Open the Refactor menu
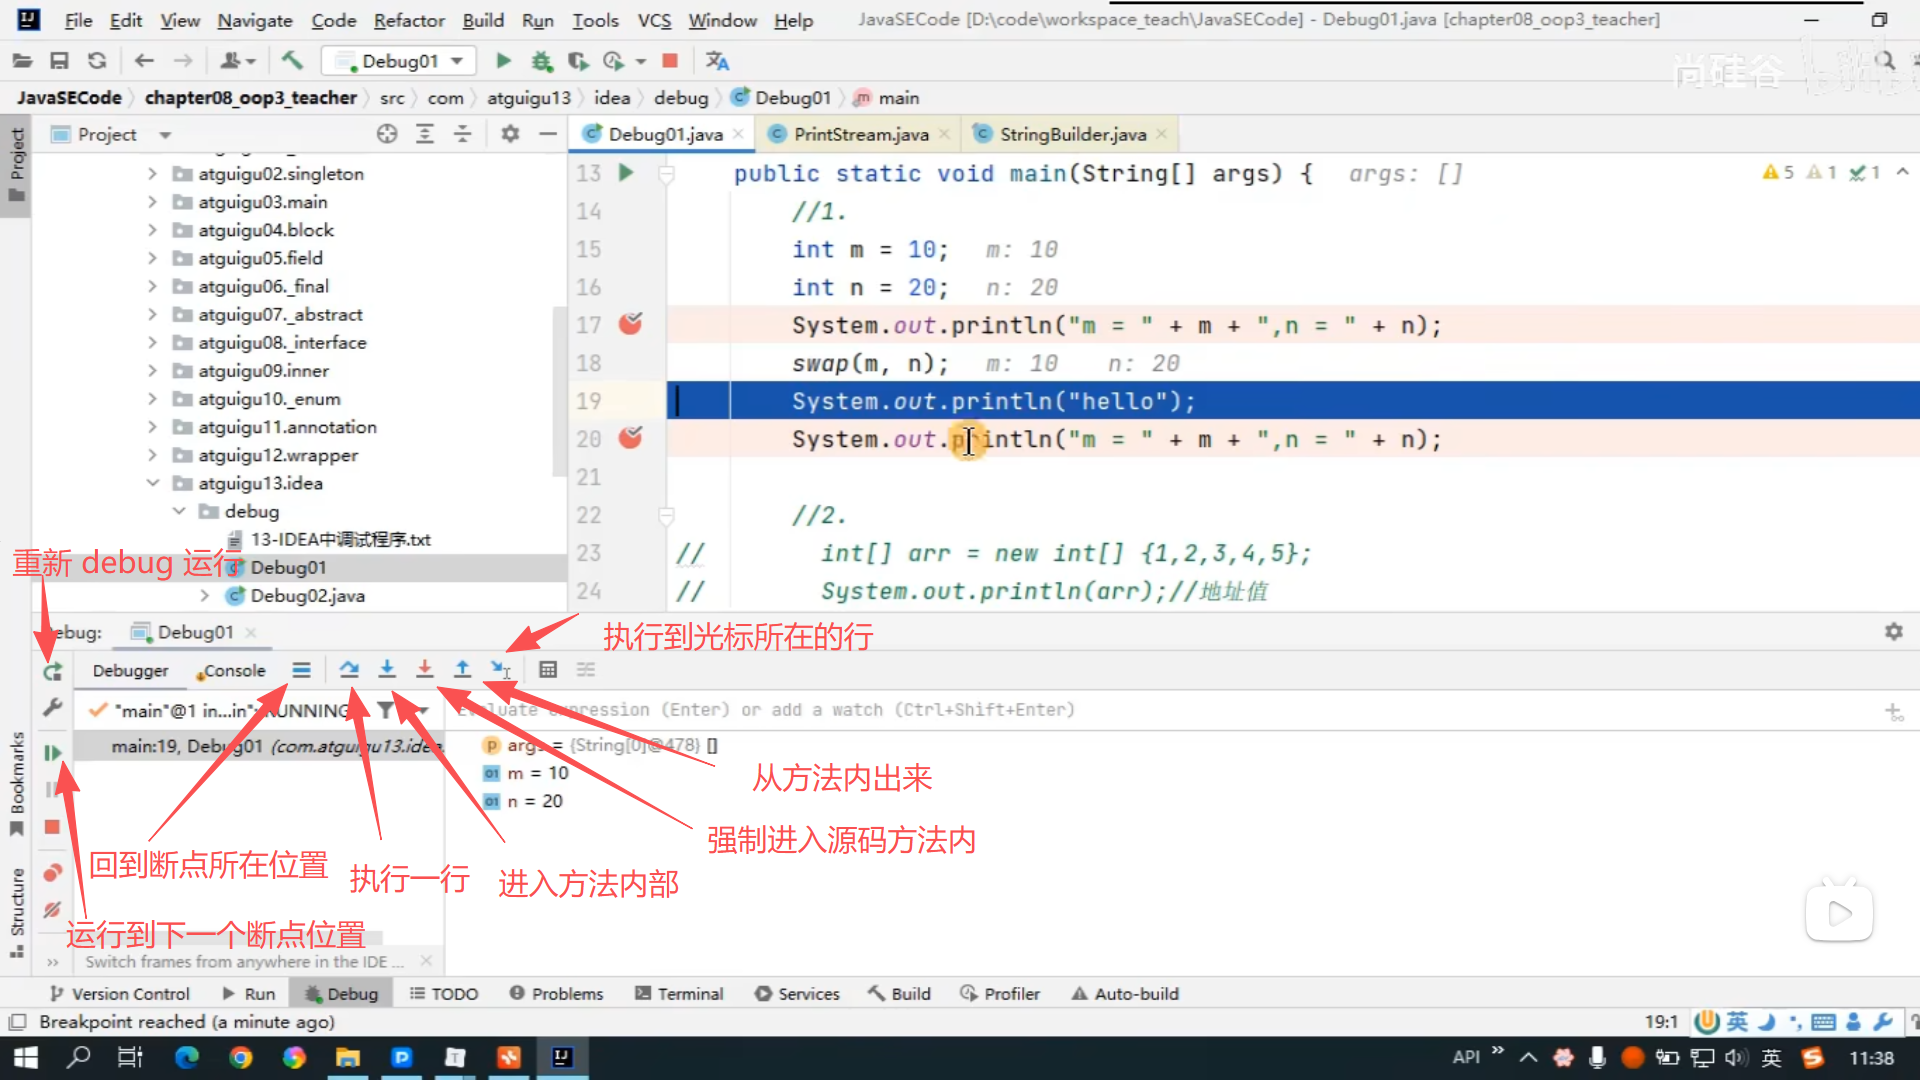 (x=408, y=20)
